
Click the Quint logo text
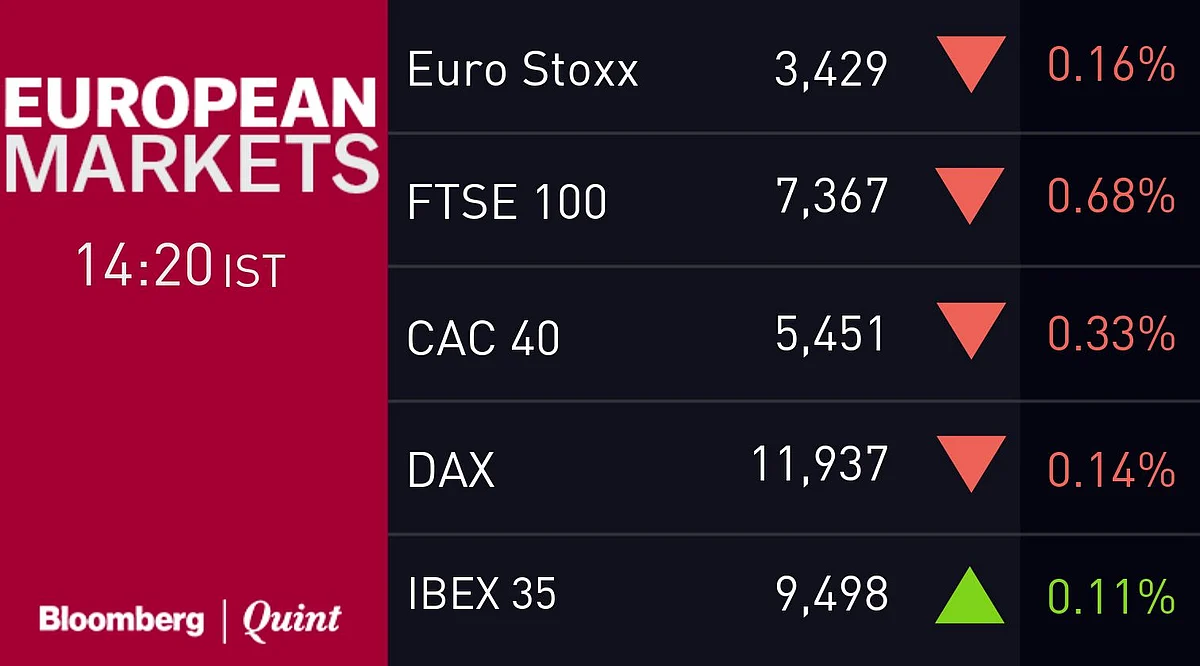[x=292, y=621]
